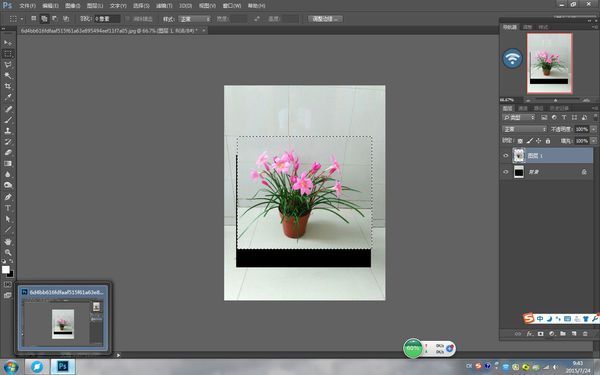Open the Edit menu
The height and width of the screenshot is (375, 600).
tap(50, 6)
